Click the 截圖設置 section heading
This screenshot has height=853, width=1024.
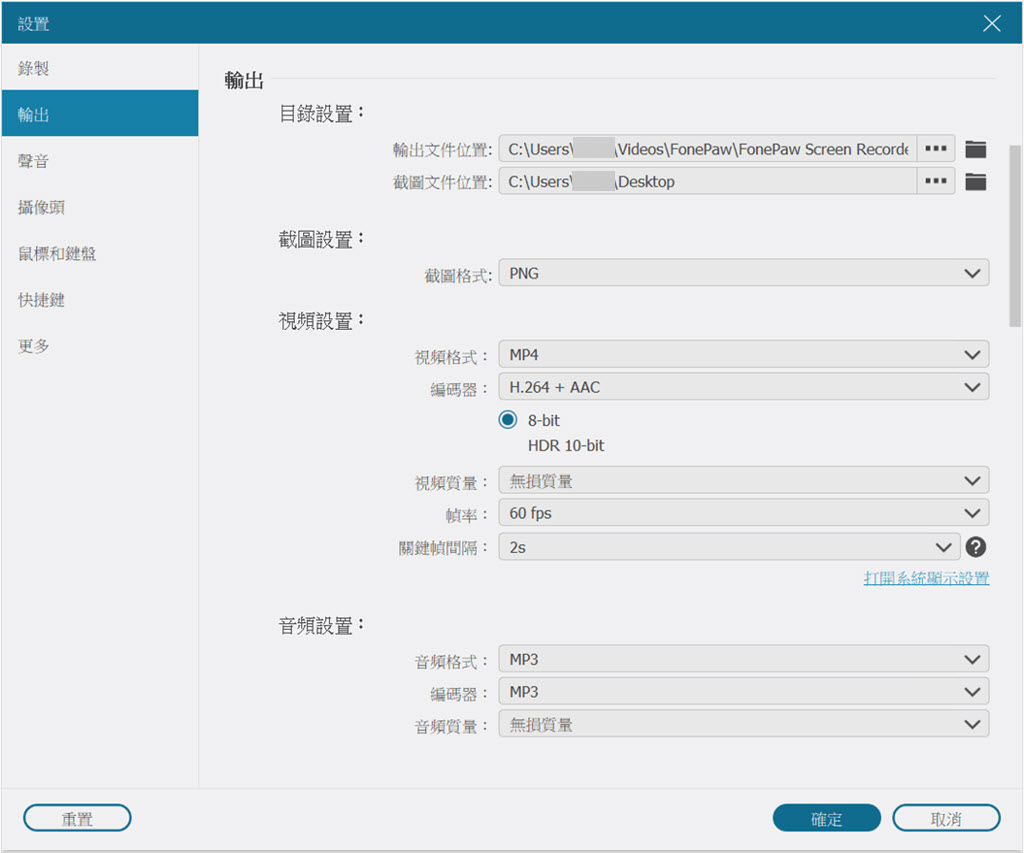pyautogui.click(x=321, y=239)
